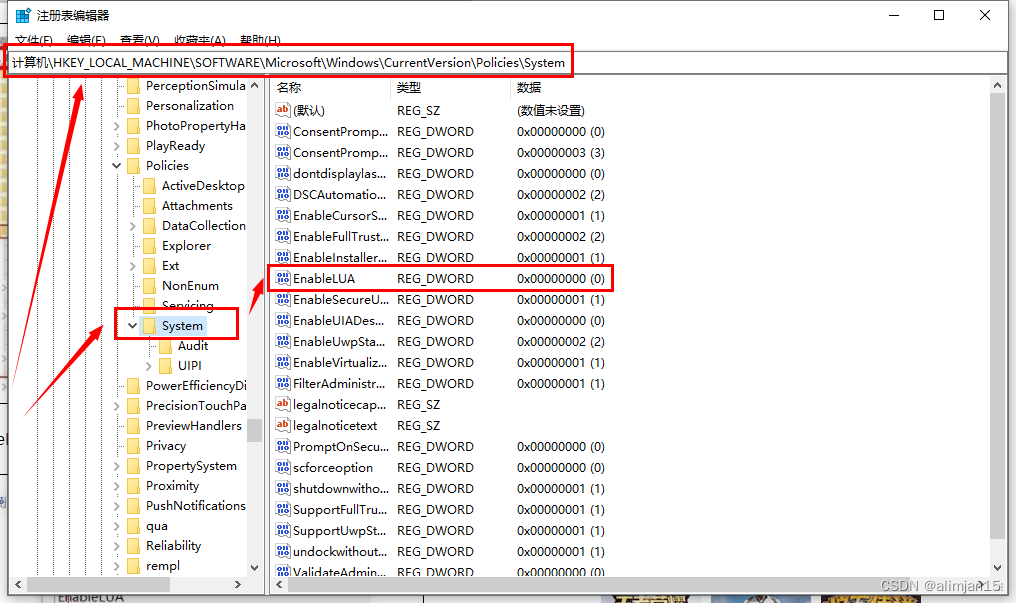The width and height of the screenshot is (1016, 603).
Task: Click the legalnoticetext string value icon
Action: (x=283, y=426)
